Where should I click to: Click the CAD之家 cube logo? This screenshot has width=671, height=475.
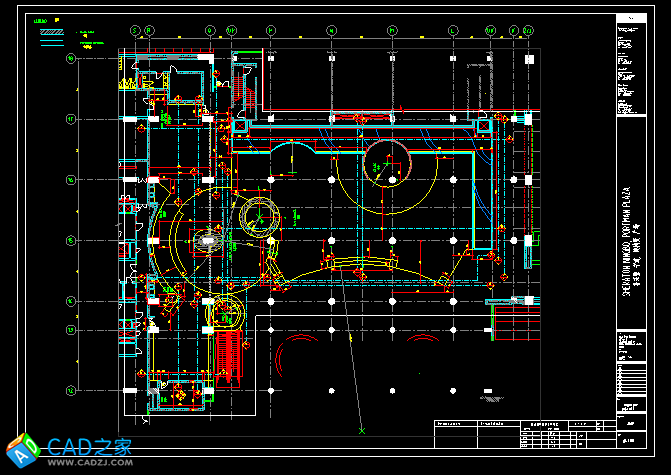click(x=21, y=450)
